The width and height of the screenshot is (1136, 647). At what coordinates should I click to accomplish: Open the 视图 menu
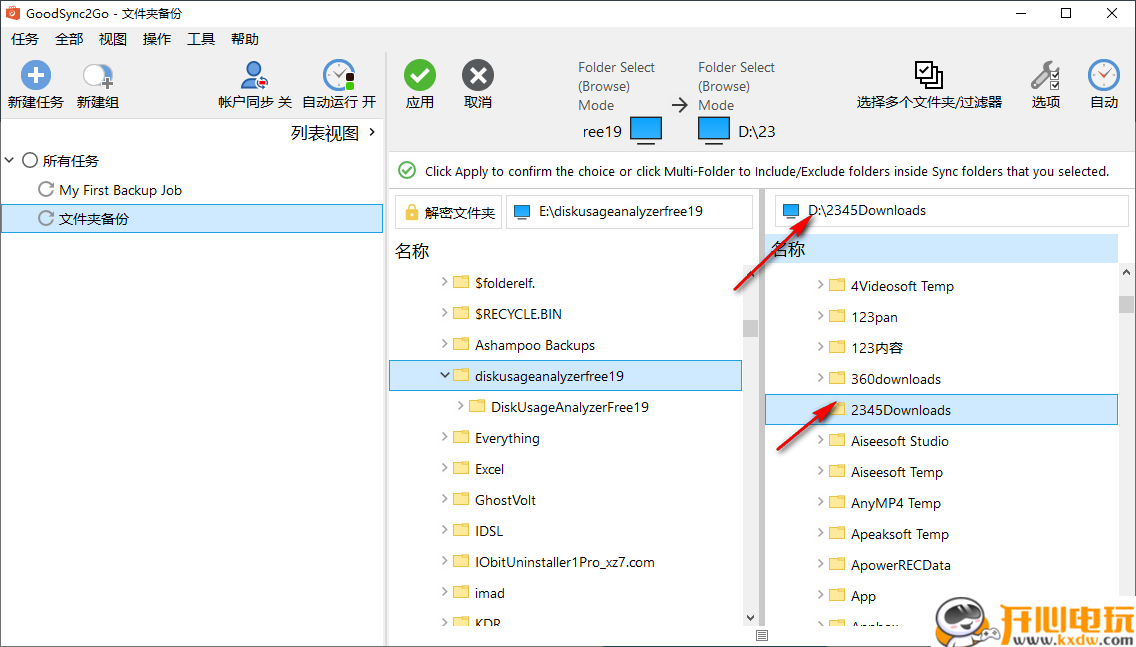click(113, 39)
